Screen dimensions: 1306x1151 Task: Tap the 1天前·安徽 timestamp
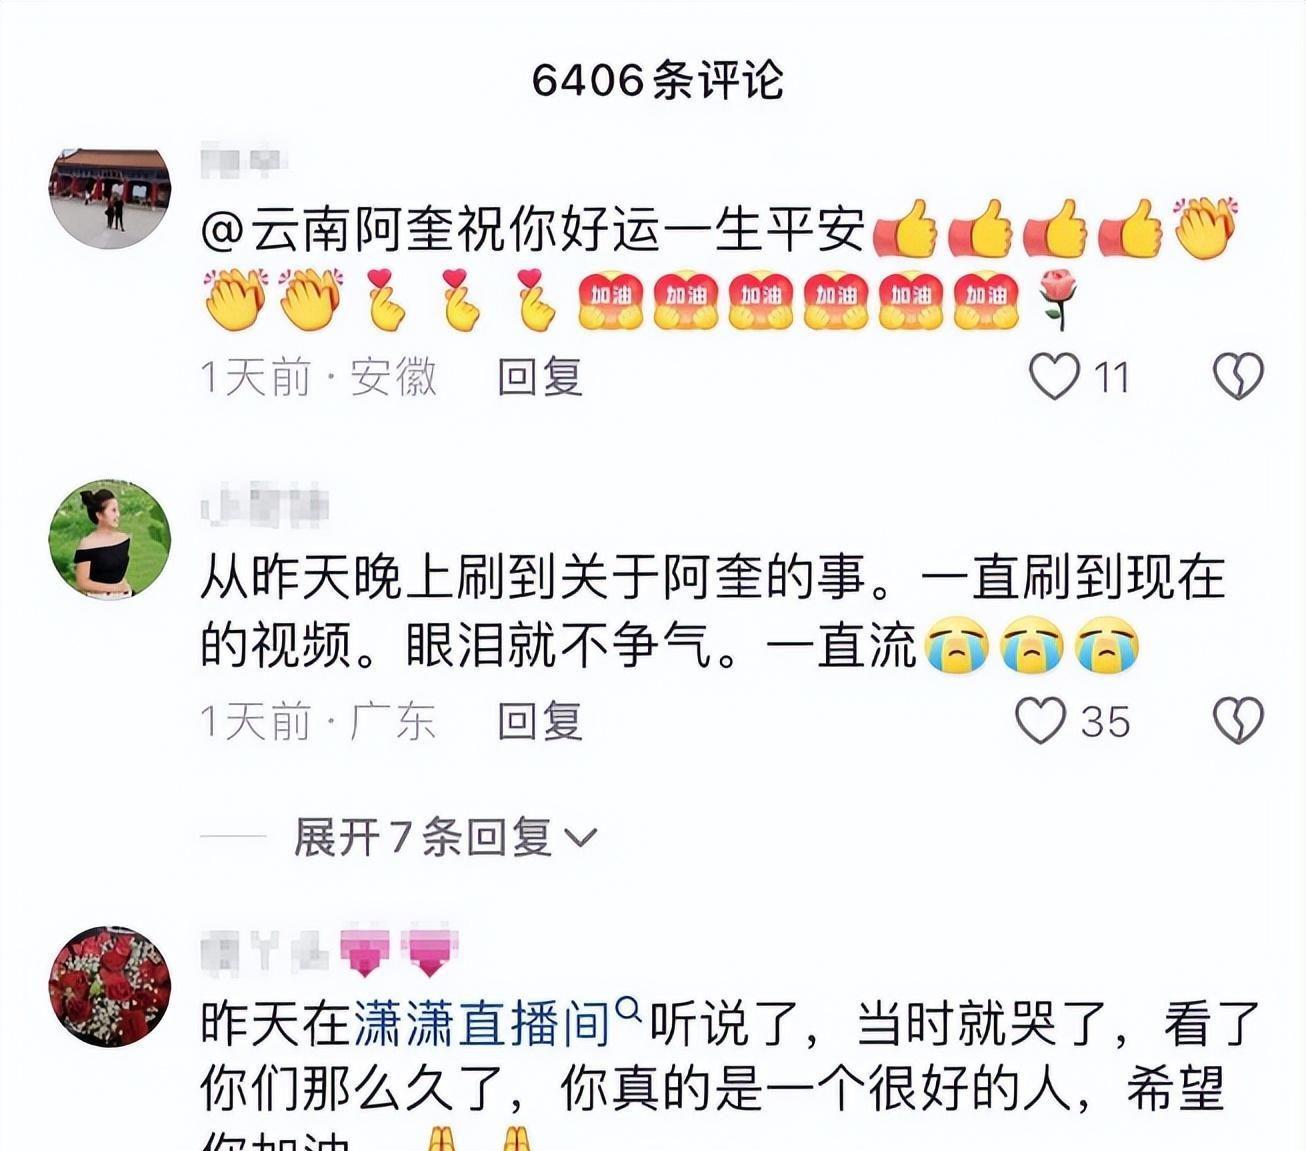pos(319,377)
